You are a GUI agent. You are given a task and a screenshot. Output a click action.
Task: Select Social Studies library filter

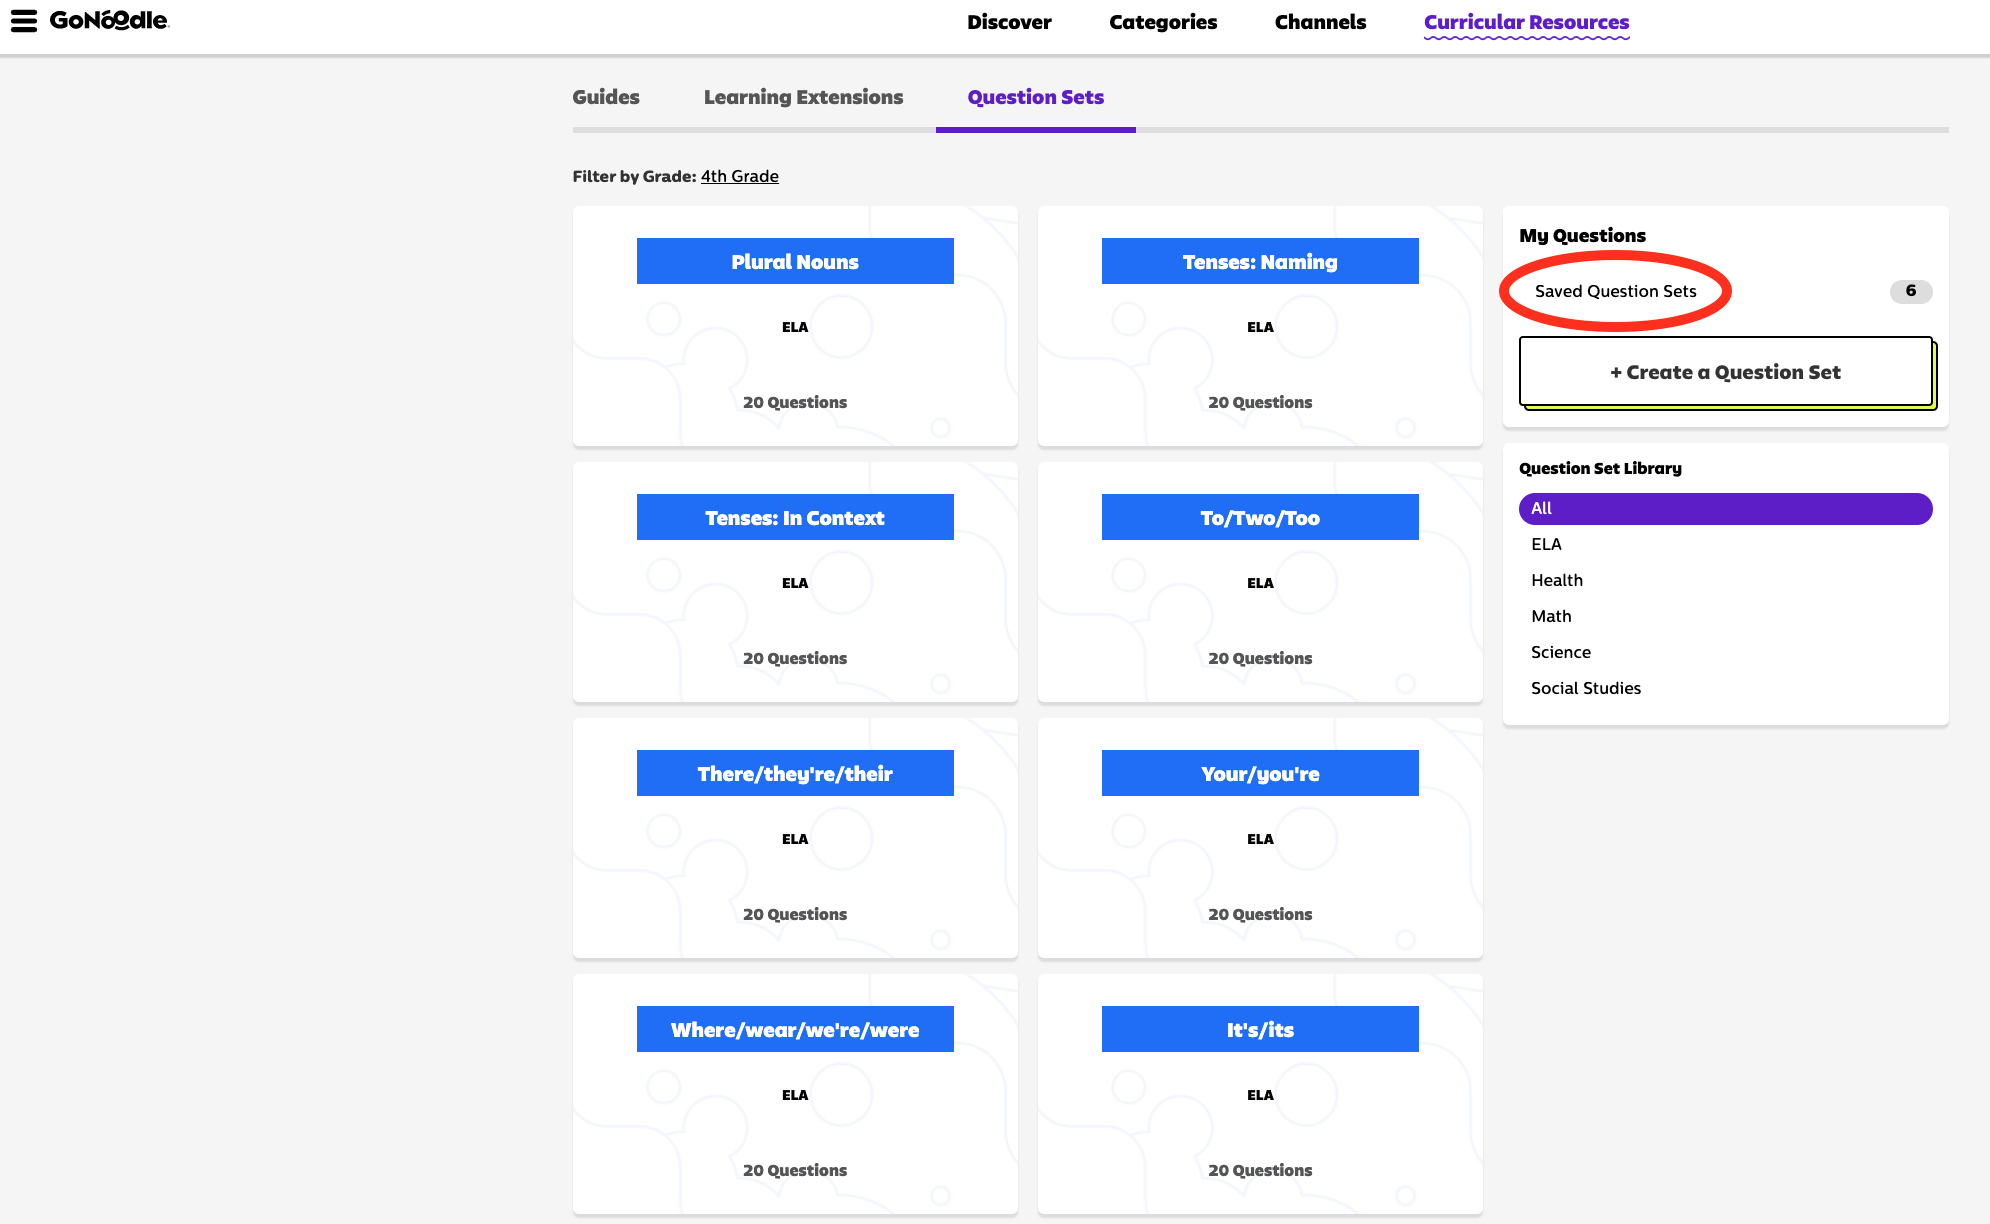[x=1585, y=688]
